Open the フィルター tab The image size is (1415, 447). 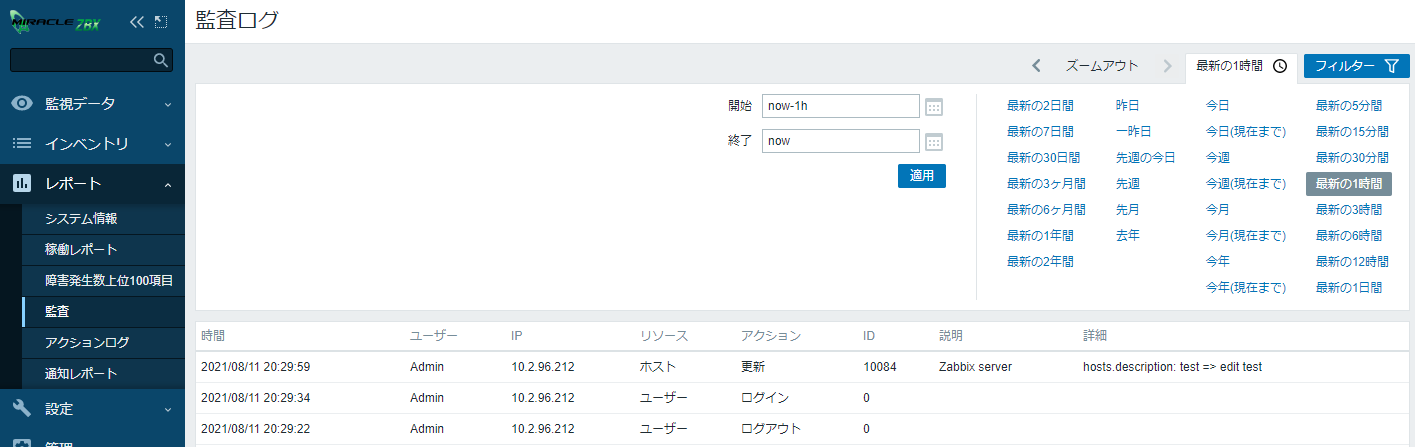[1356, 66]
